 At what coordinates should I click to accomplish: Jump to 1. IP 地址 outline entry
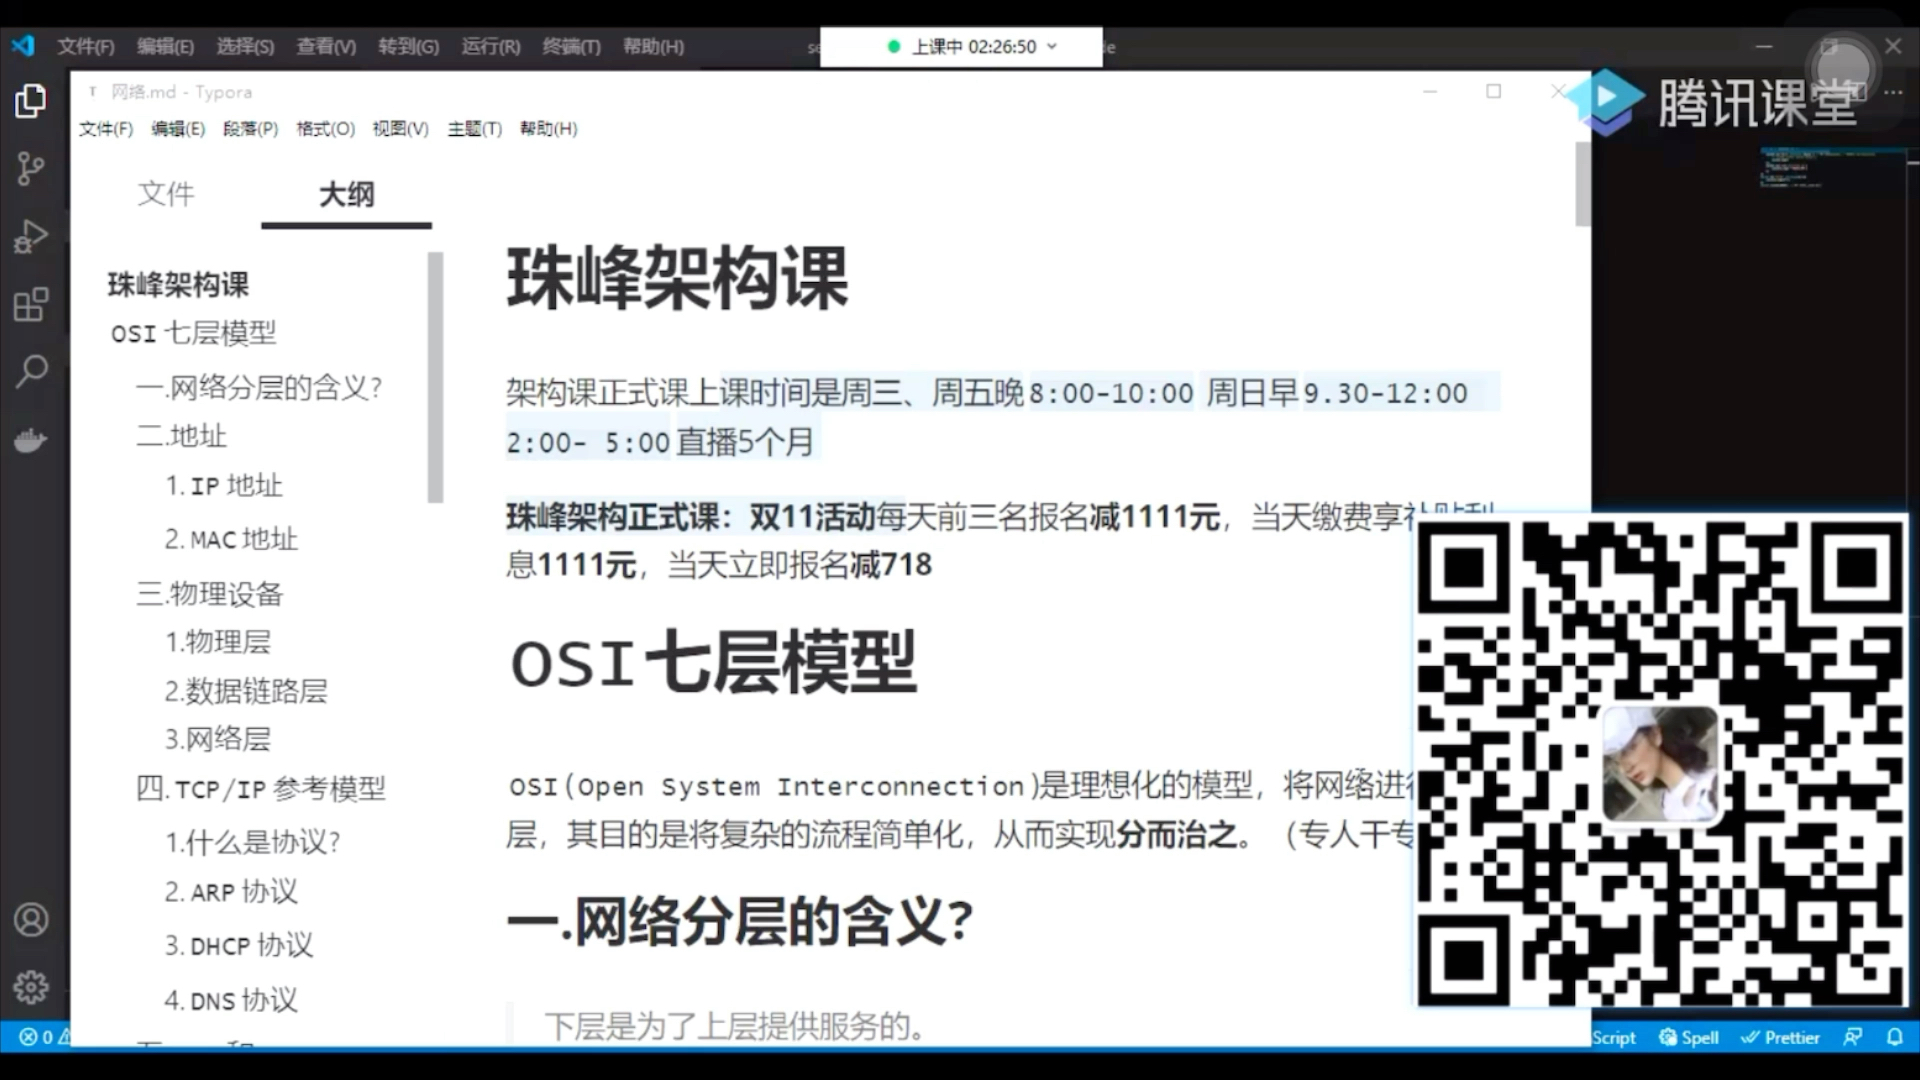[x=223, y=486]
